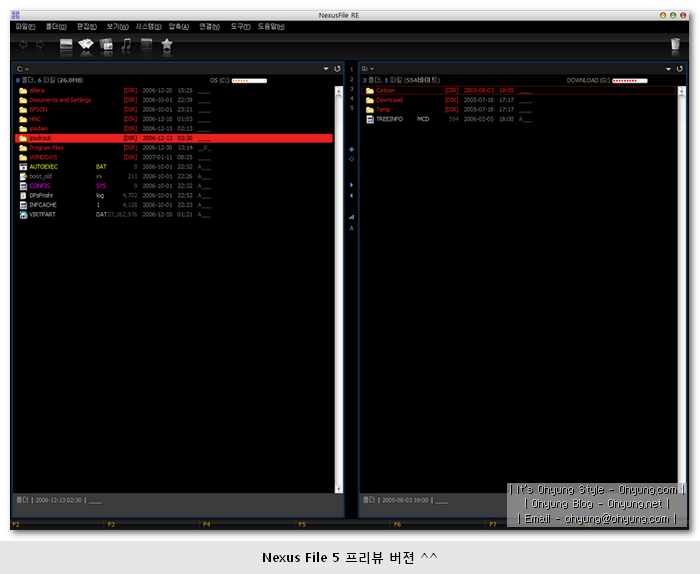Select the DownLoad folder icon

(x=370, y=100)
